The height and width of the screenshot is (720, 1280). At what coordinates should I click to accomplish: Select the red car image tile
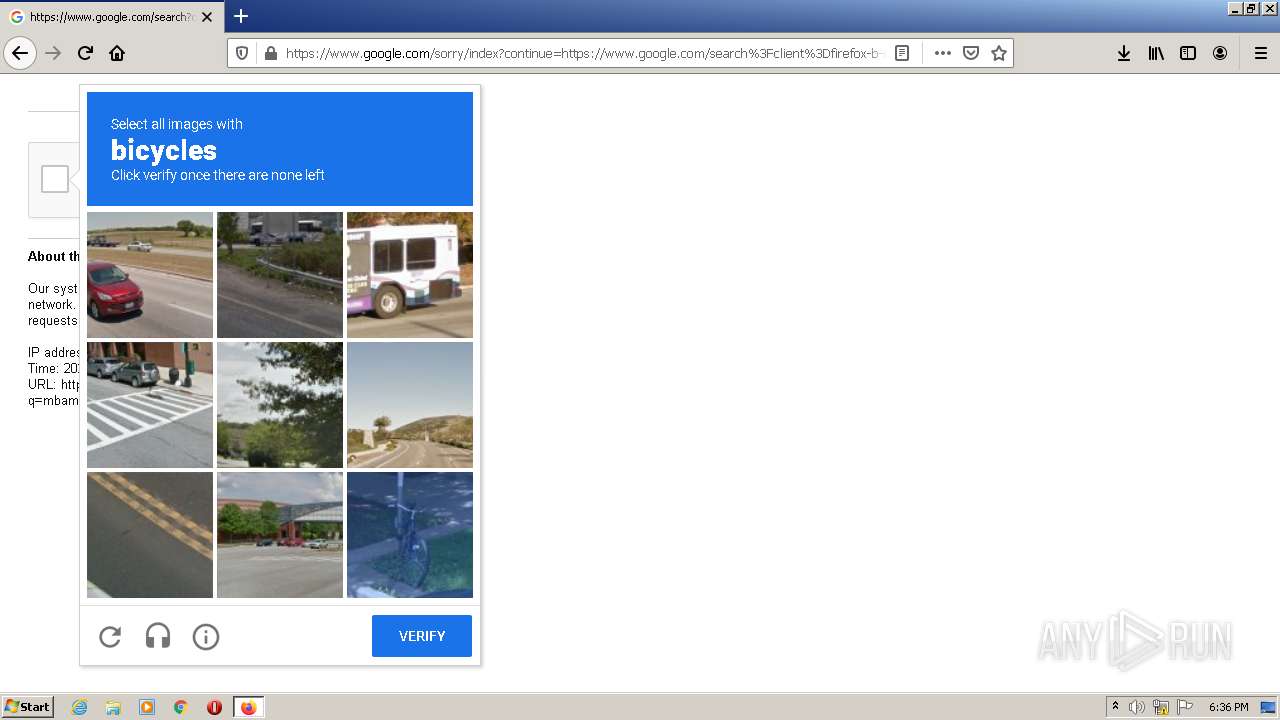coord(150,275)
